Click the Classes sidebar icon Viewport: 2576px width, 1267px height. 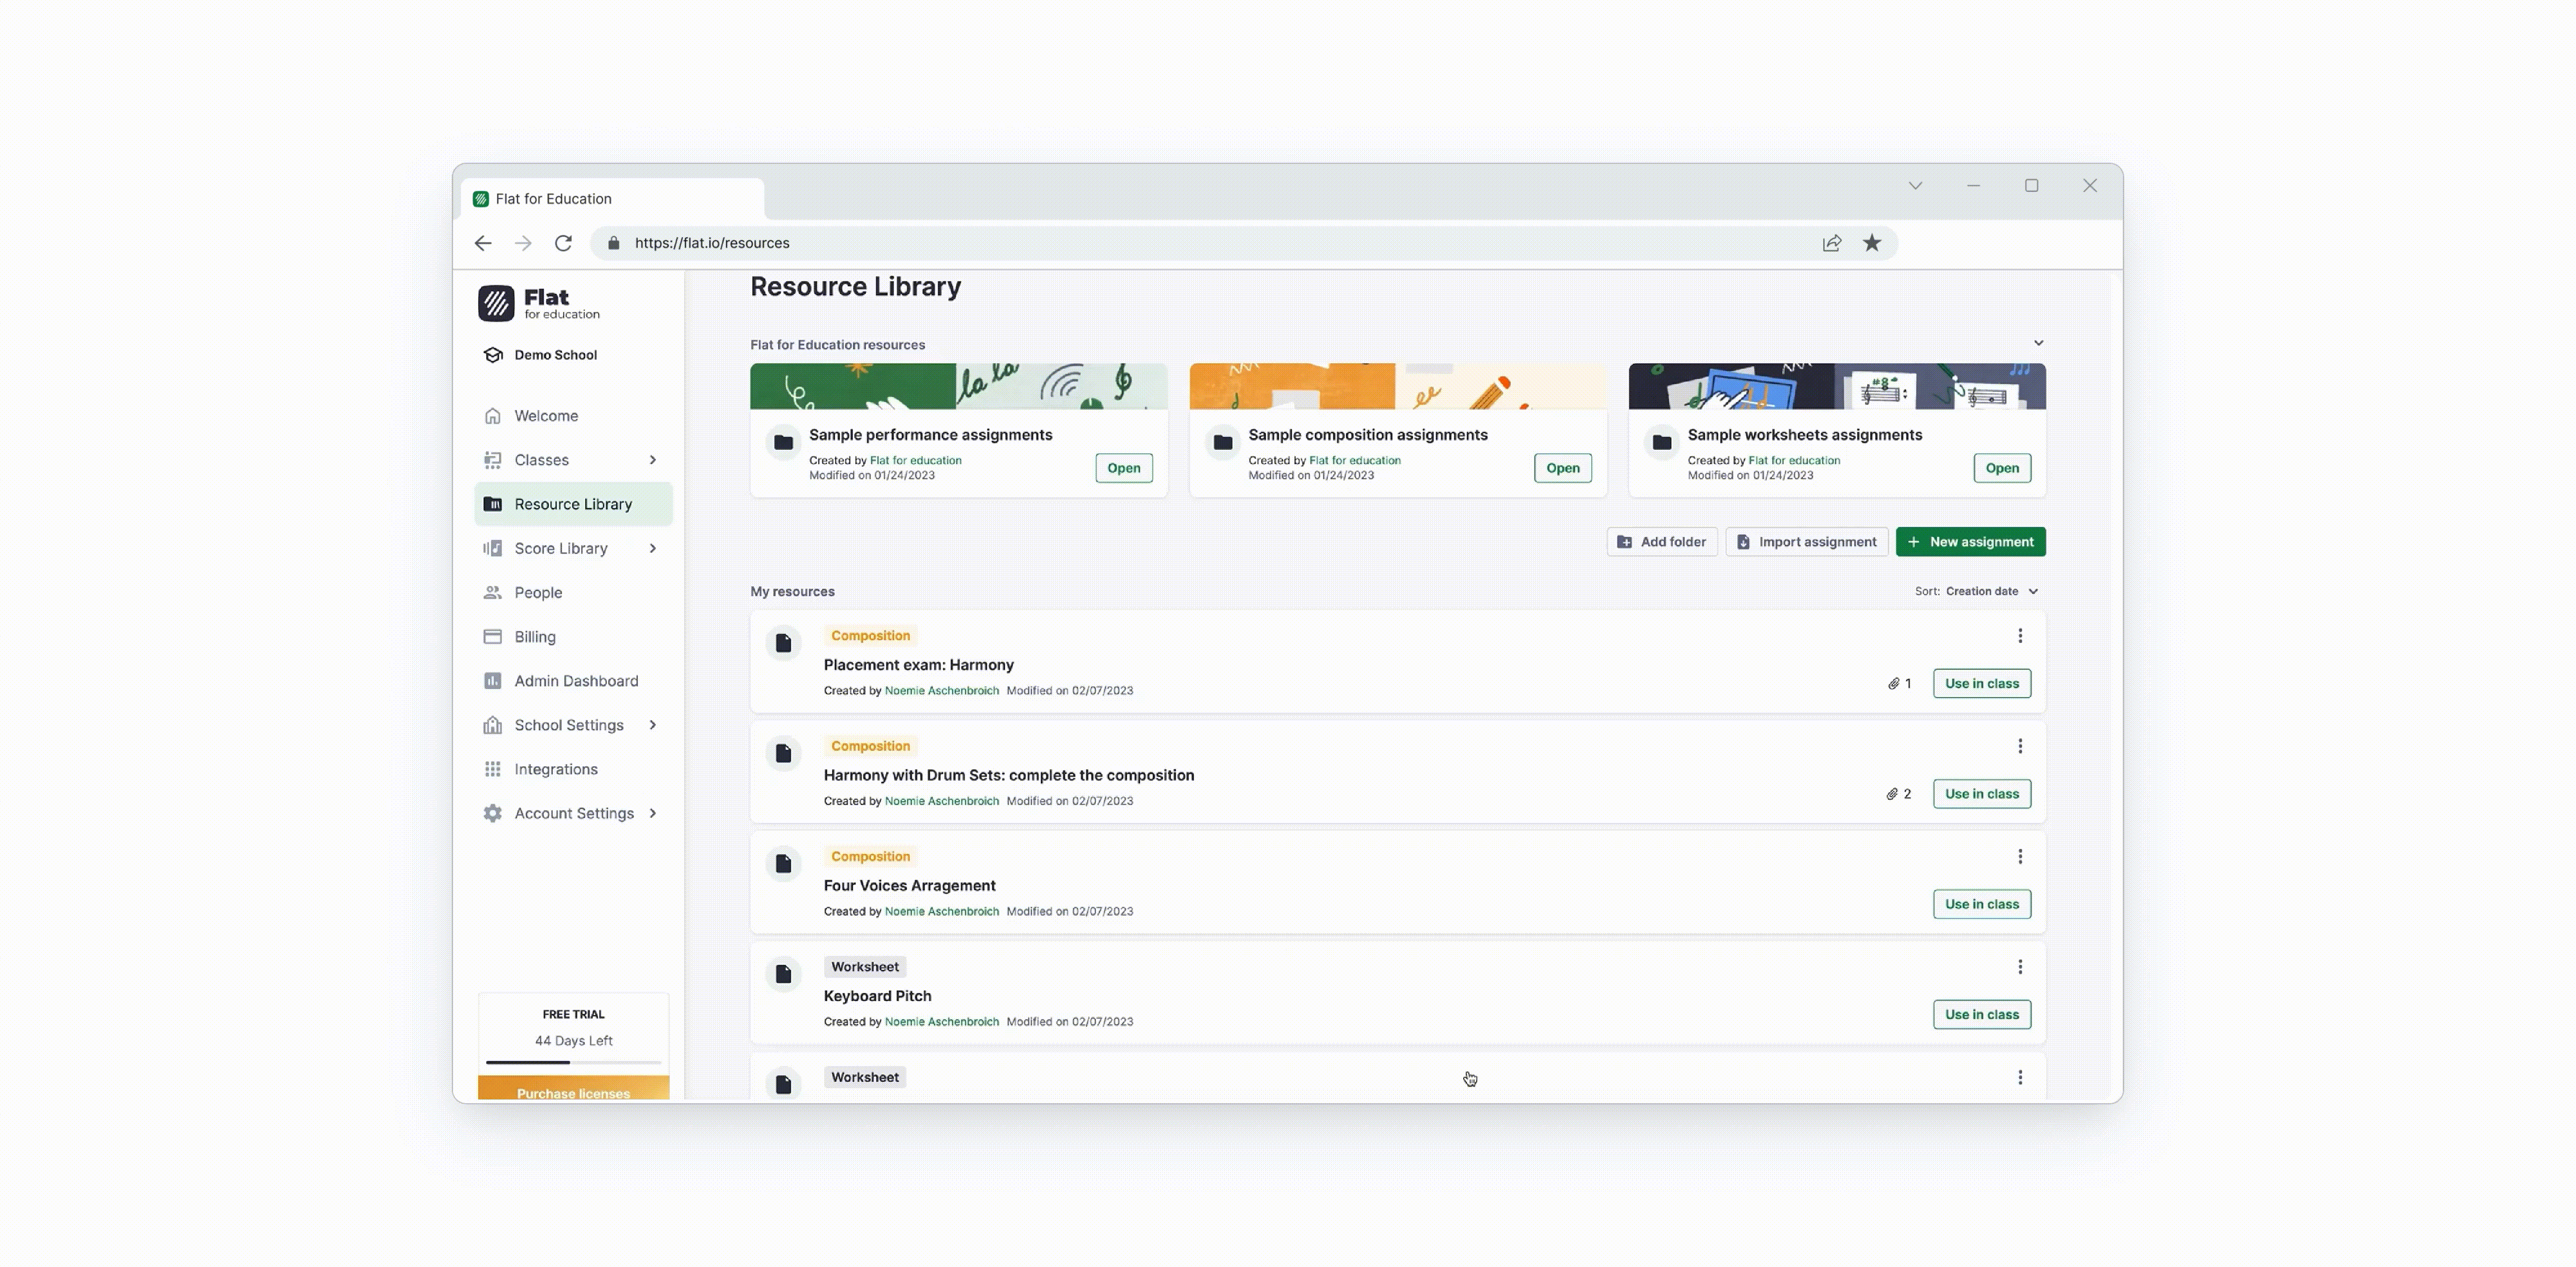pyautogui.click(x=493, y=460)
